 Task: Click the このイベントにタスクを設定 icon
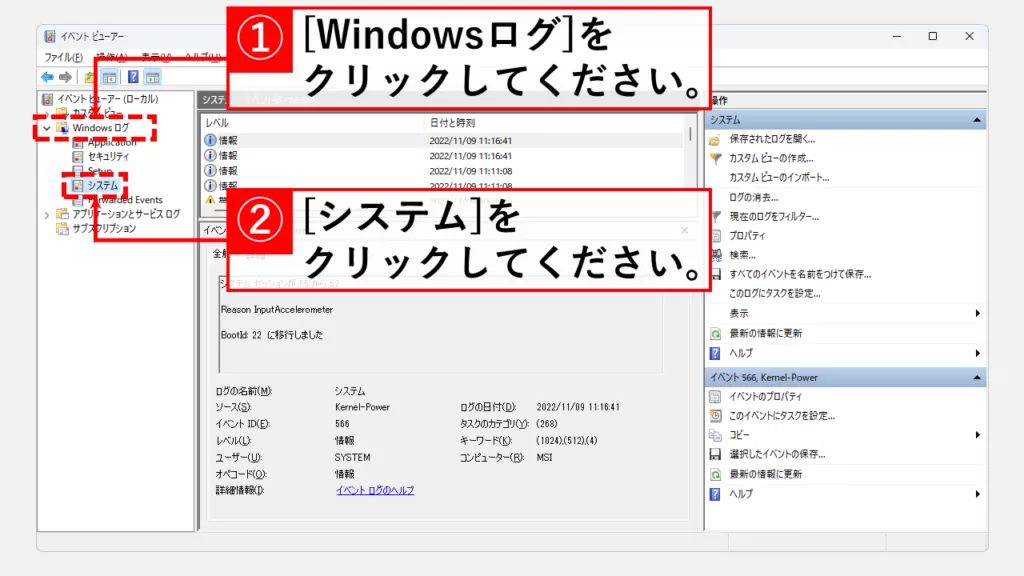point(715,415)
